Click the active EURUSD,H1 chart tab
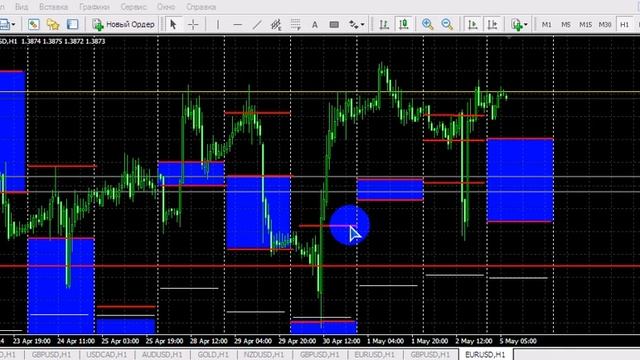This screenshot has width=640, height=360. click(x=485, y=354)
